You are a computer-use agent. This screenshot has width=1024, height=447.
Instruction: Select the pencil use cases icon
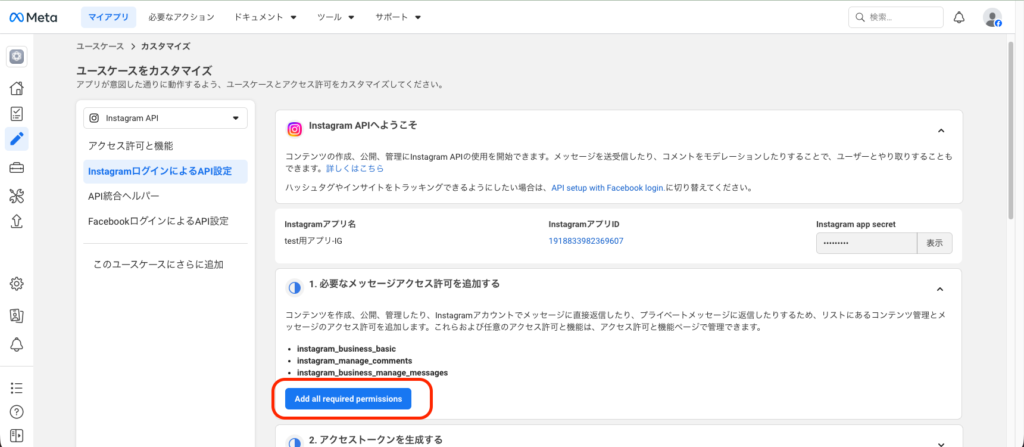point(16,139)
